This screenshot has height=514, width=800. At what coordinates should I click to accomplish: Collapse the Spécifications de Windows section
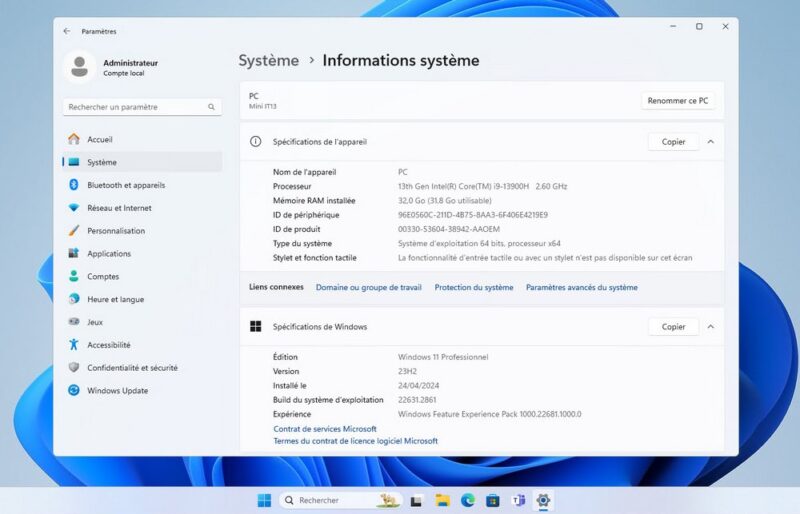point(711,327)
